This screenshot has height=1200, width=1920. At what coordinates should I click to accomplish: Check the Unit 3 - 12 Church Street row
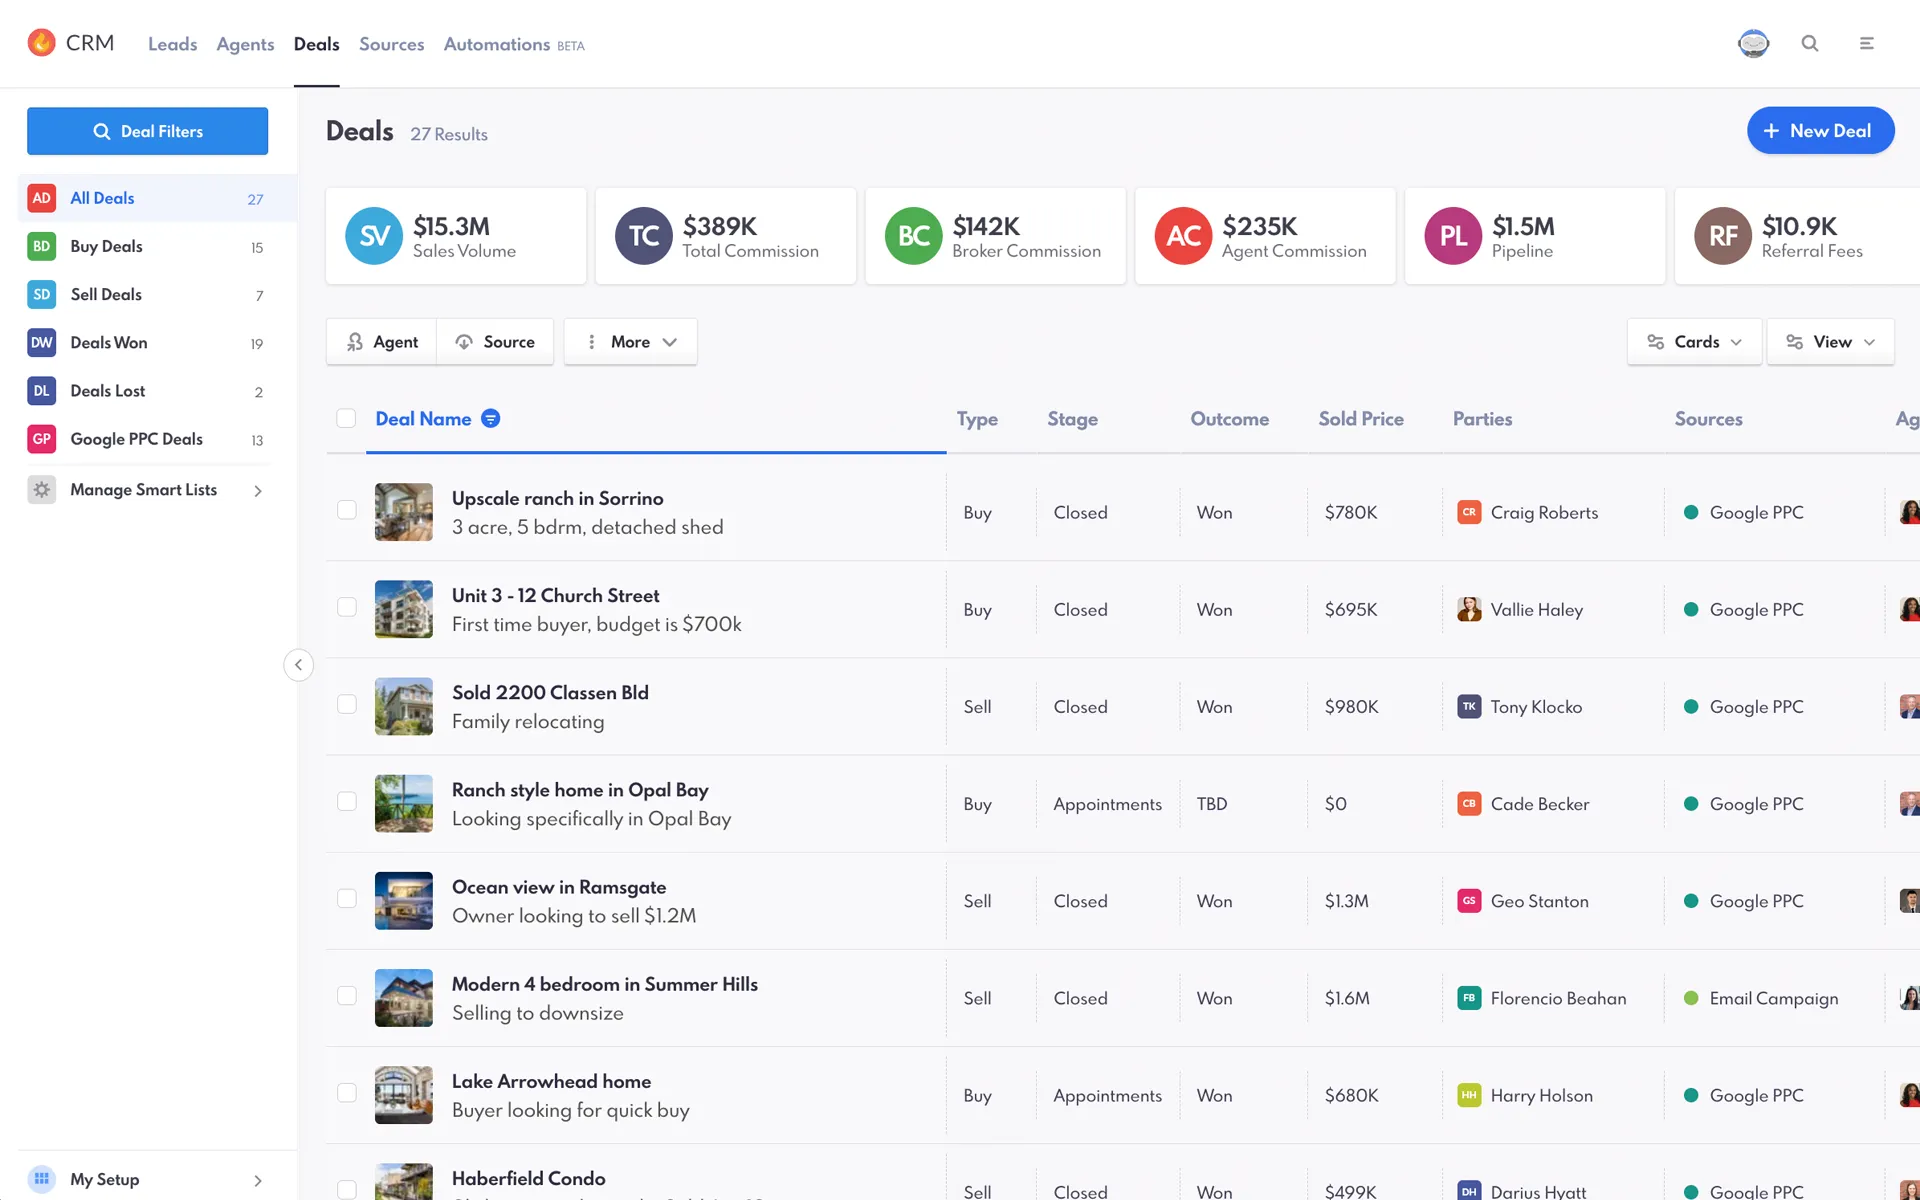347,607
